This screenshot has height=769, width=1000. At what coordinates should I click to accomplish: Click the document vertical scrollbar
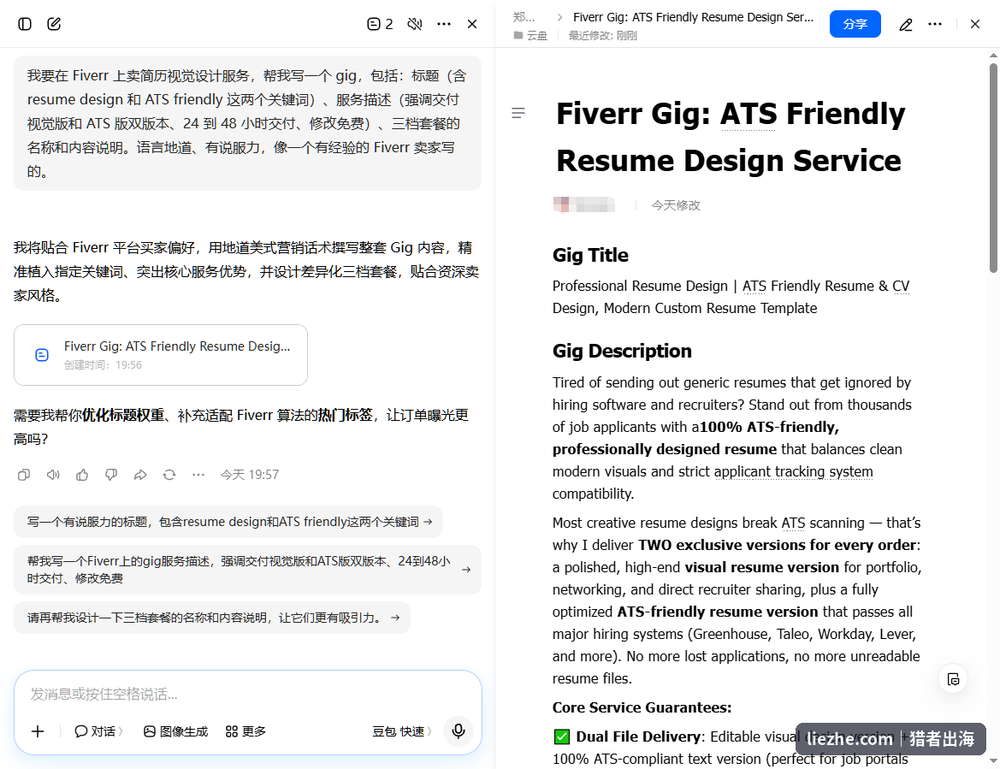[x=993, y=168]
